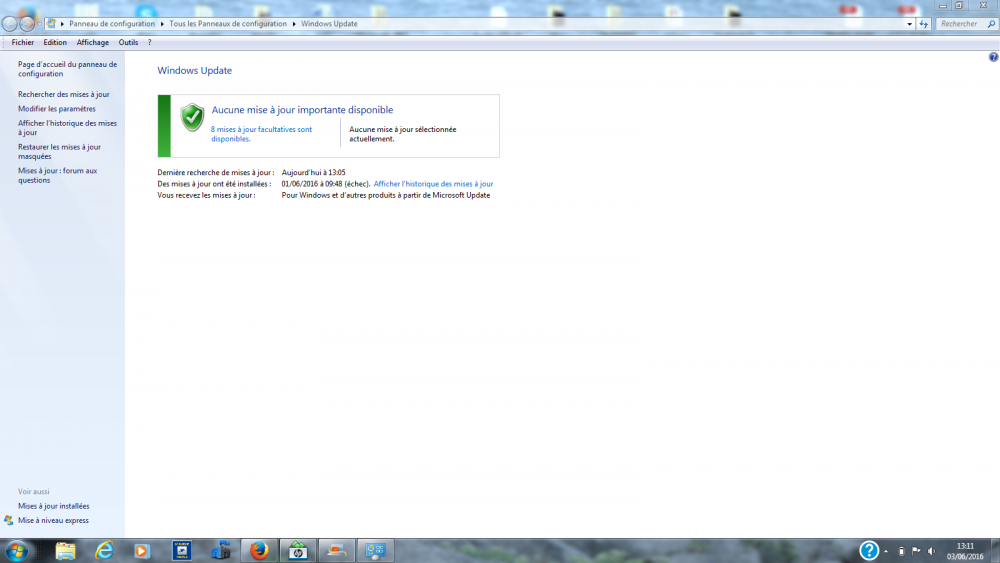The width and height of the screenshot is (1000, 563).
Task: Click the Windows Start orb
Action: [17, 550]
